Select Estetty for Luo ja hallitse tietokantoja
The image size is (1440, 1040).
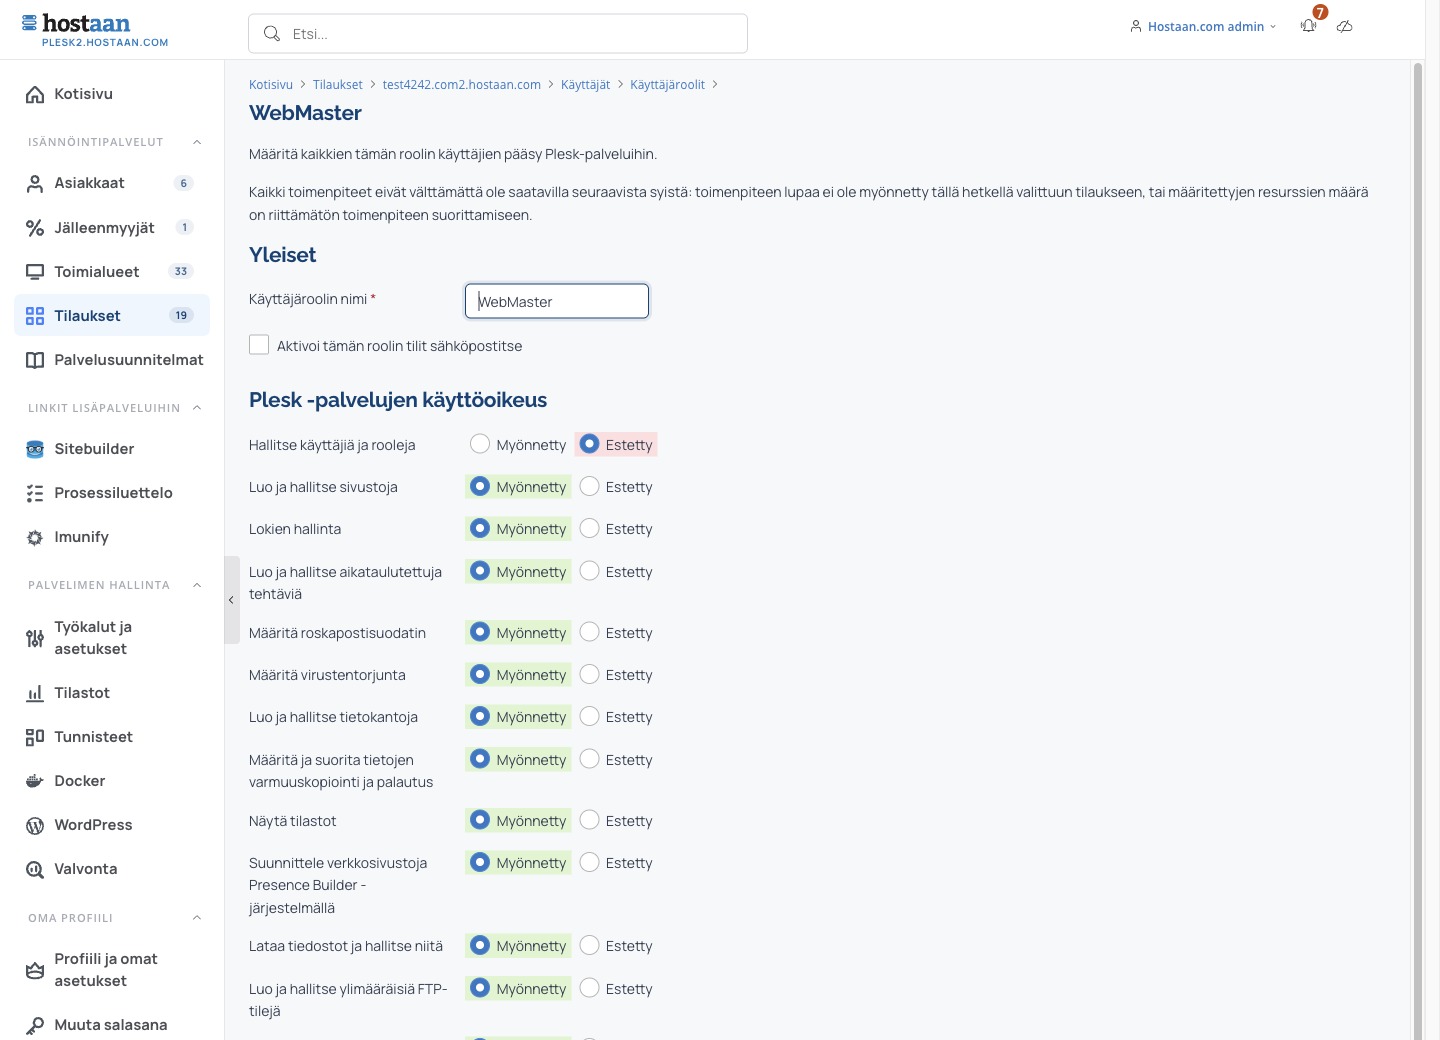click(590, 716)
